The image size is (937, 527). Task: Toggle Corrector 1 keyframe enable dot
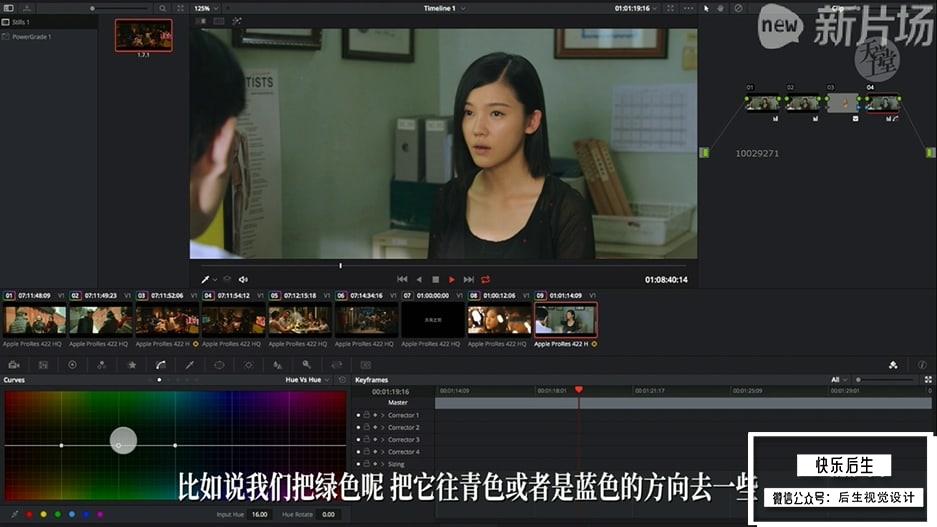[x=358, y=415]
